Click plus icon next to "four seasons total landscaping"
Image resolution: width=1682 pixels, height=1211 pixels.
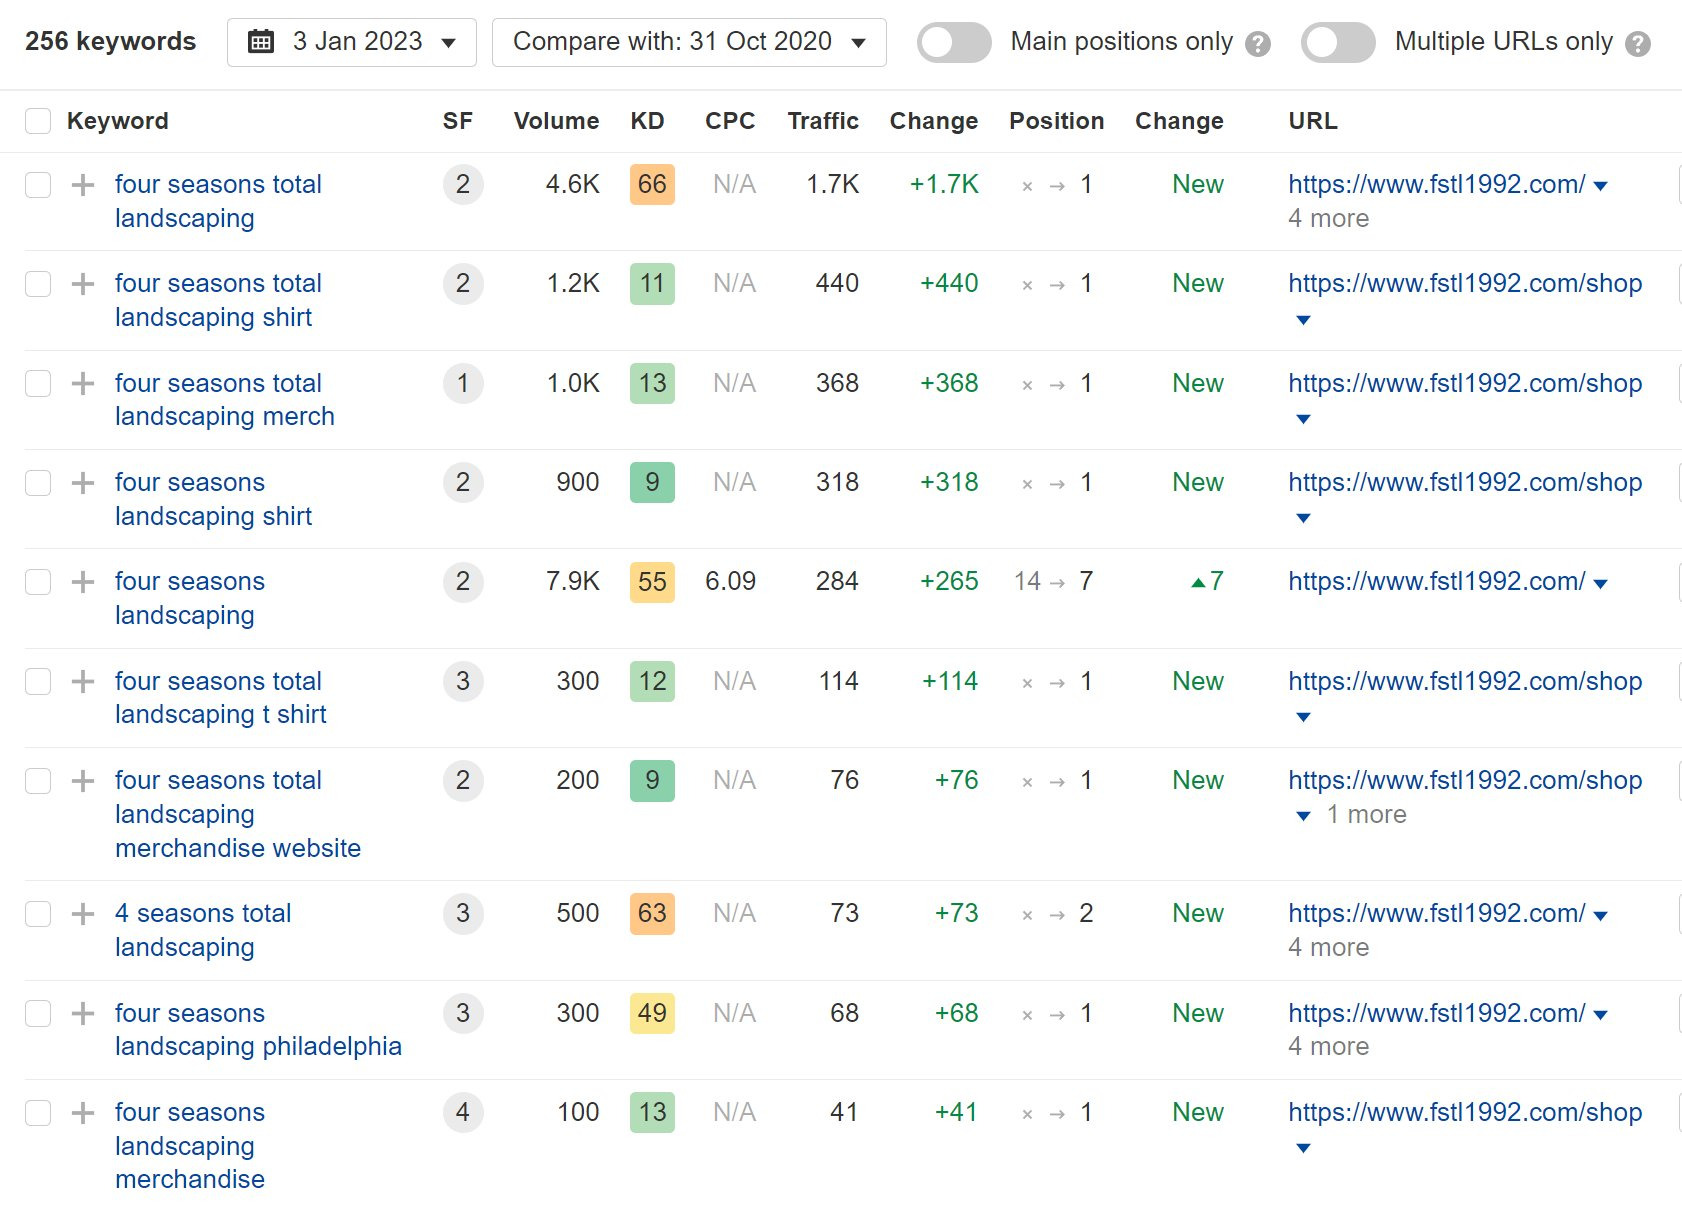coord(81,184)
